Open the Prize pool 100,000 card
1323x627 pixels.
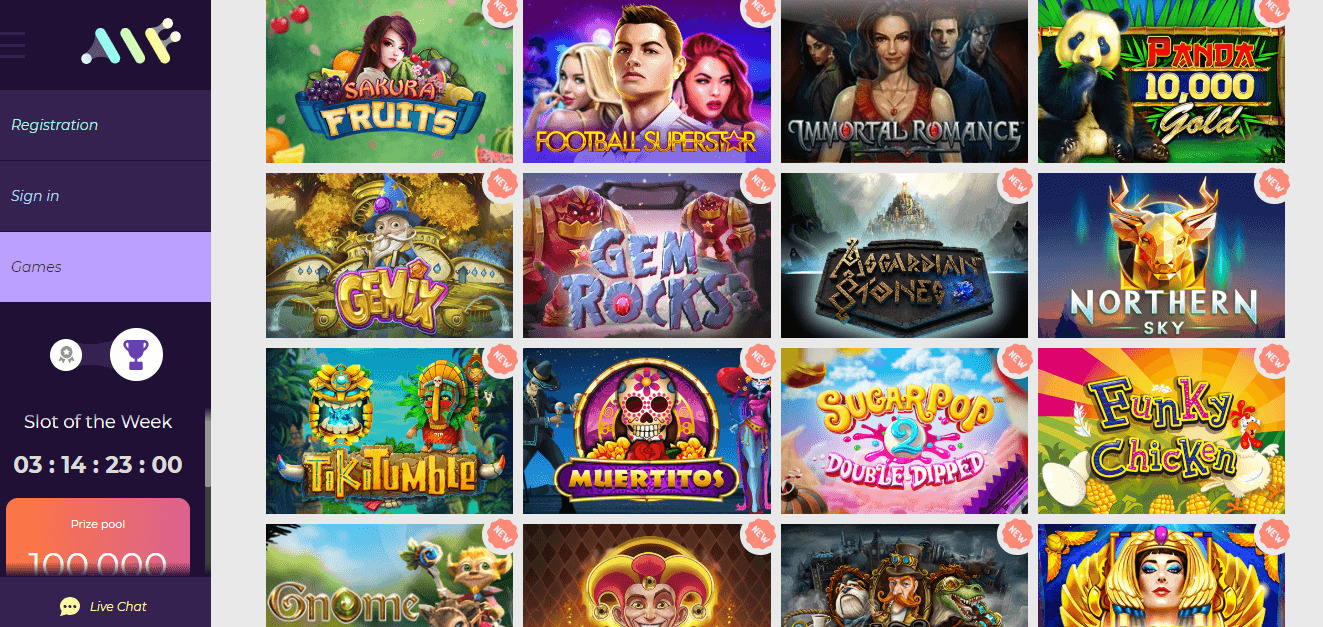pos(98,538)
